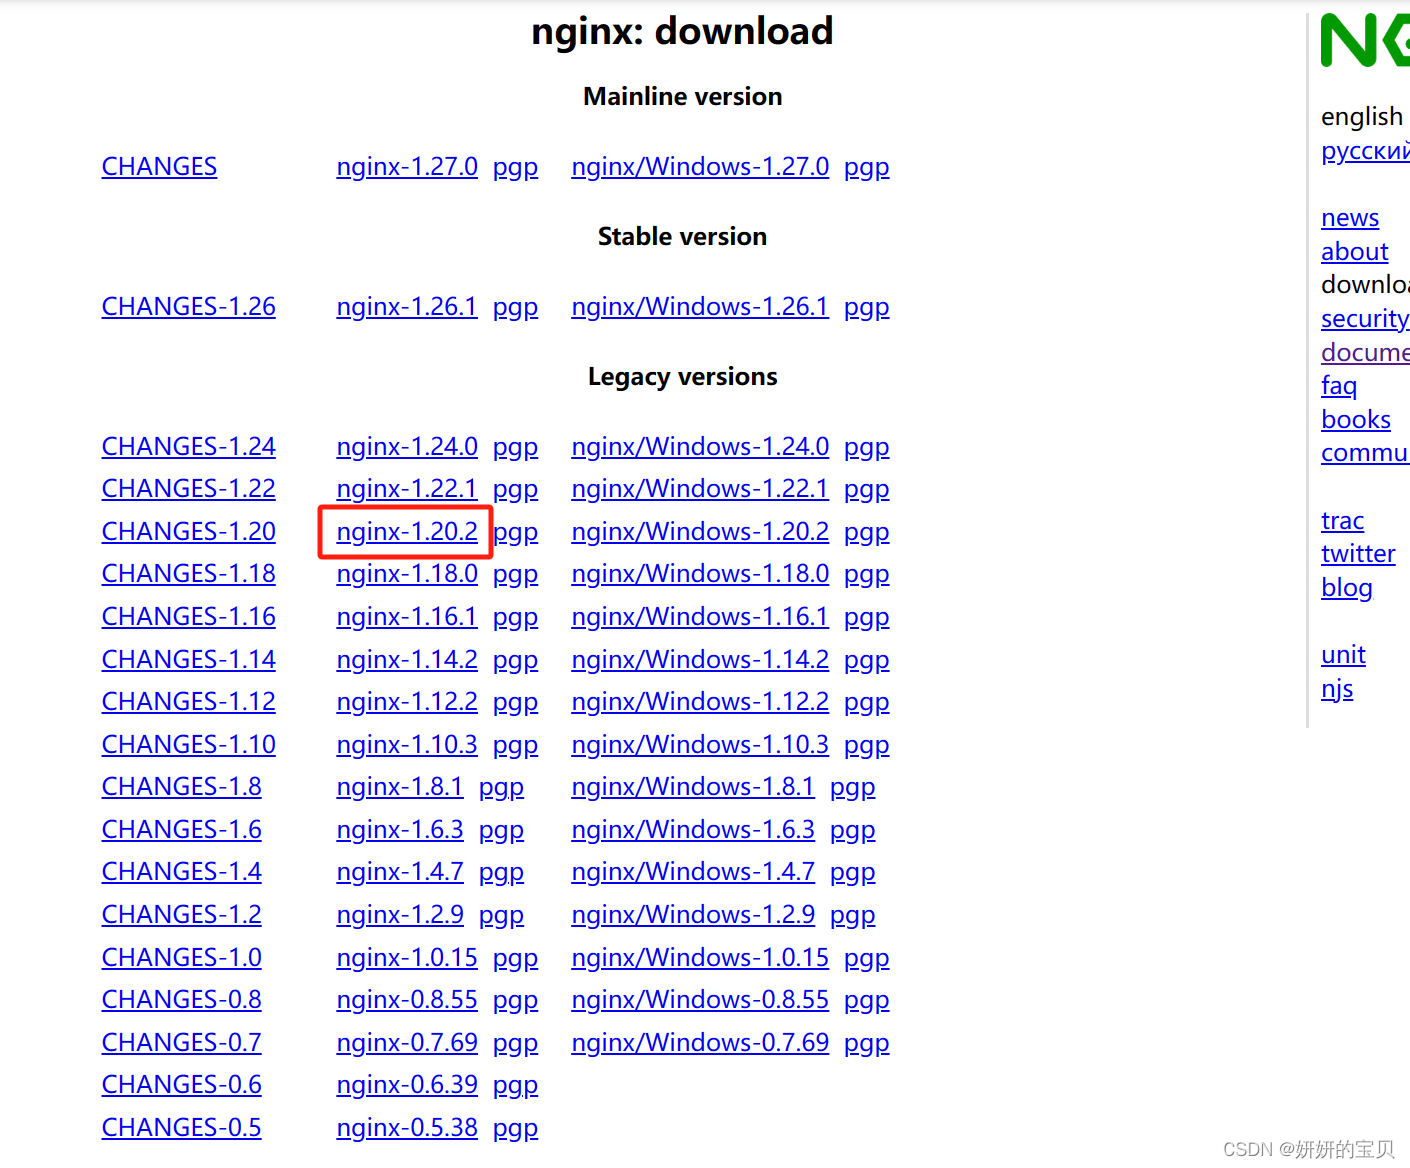The height and width of the screenshot is (1168, 1410).
Task: Open the mainline CHANGES link
Action: coord(159,167)
